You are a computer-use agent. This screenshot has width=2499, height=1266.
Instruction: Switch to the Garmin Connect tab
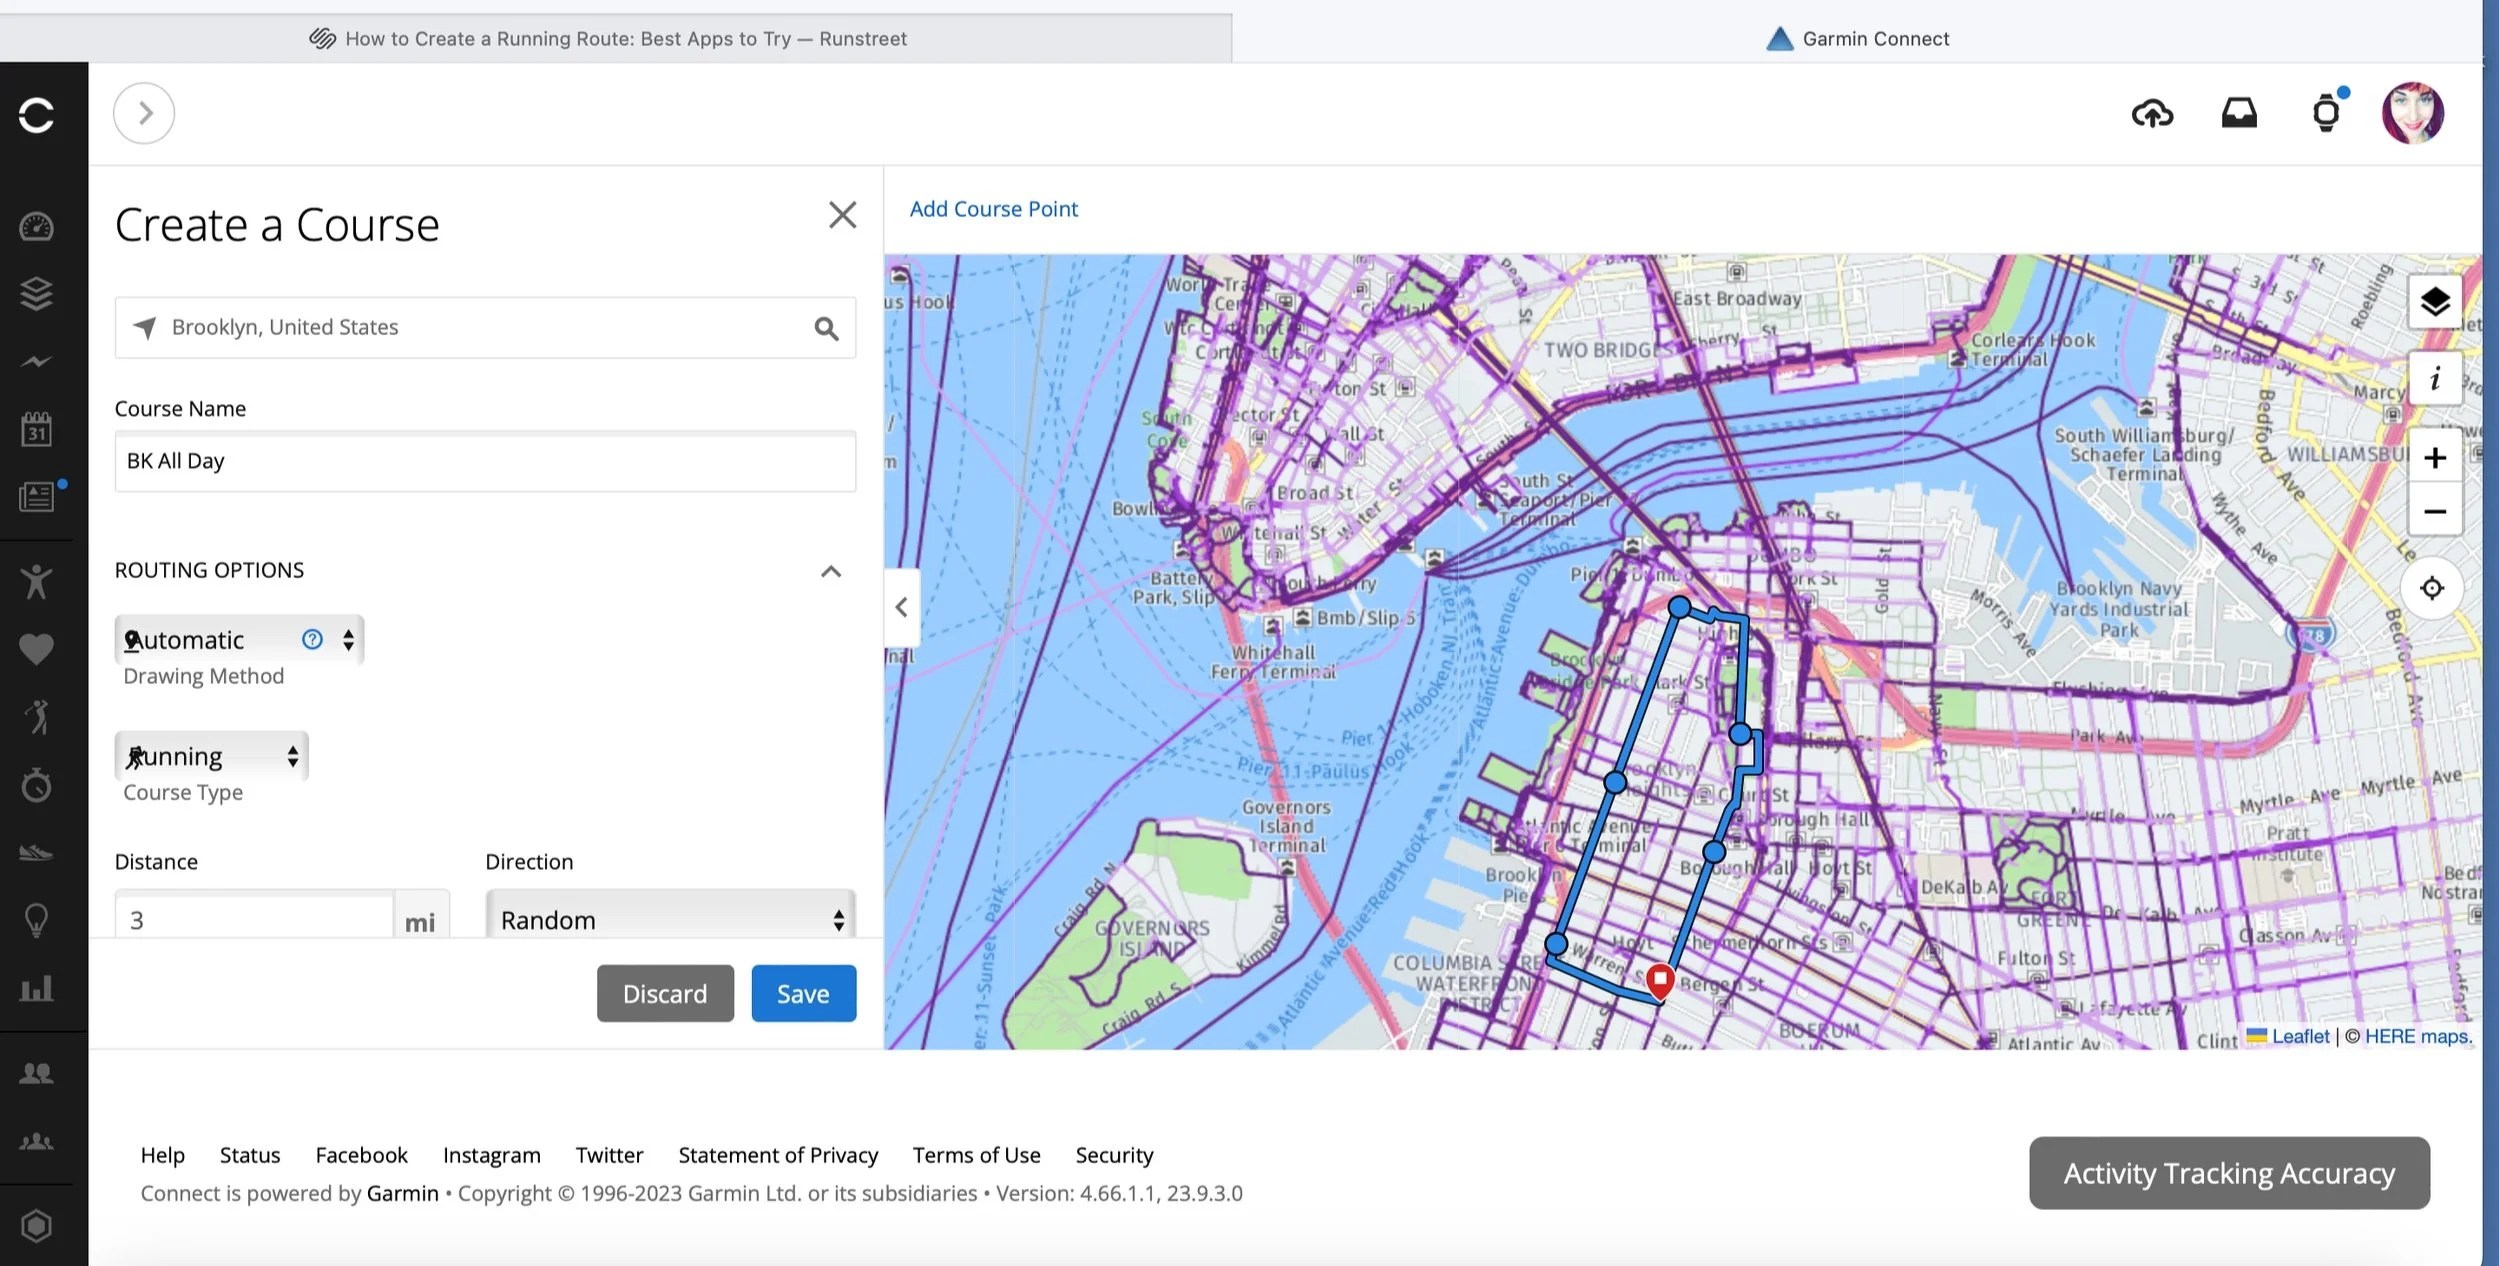1855,38
